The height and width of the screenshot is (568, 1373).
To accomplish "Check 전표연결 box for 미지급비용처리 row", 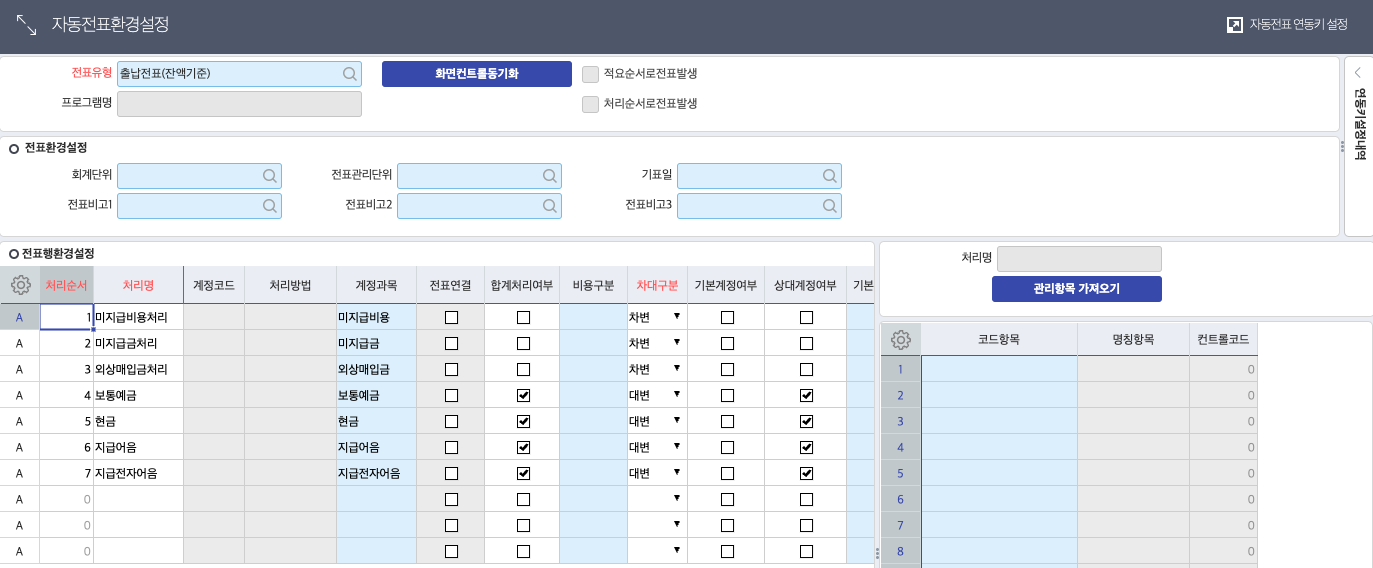I will point(451,317).
